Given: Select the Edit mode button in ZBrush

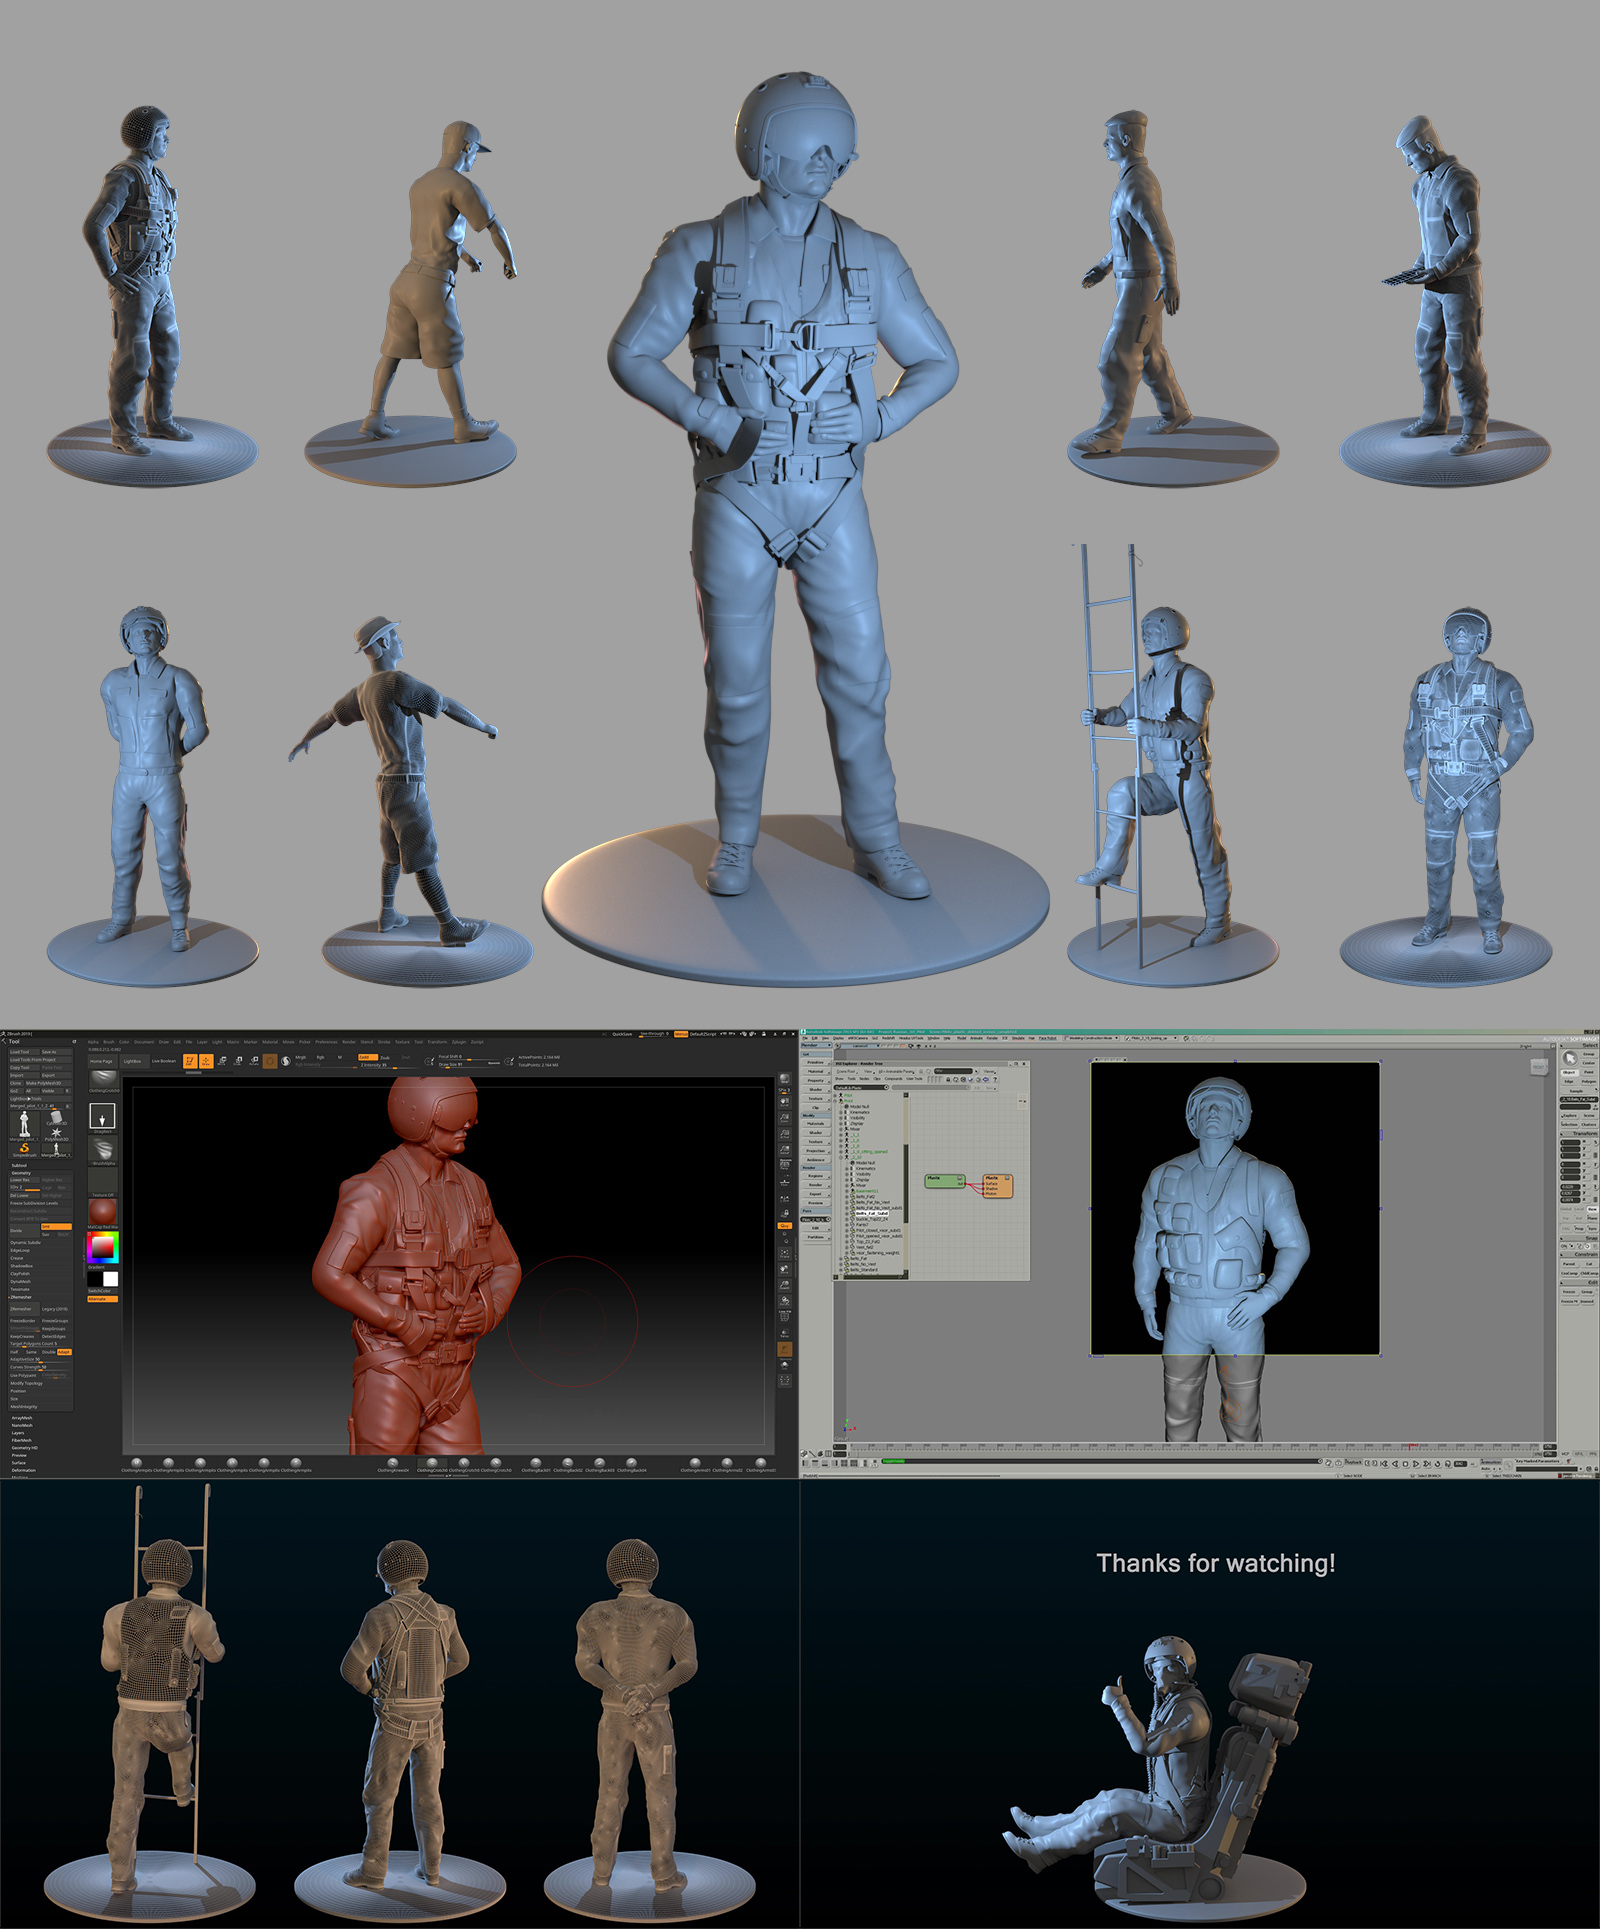Looking at the screenshot, I should point(189,1061).
